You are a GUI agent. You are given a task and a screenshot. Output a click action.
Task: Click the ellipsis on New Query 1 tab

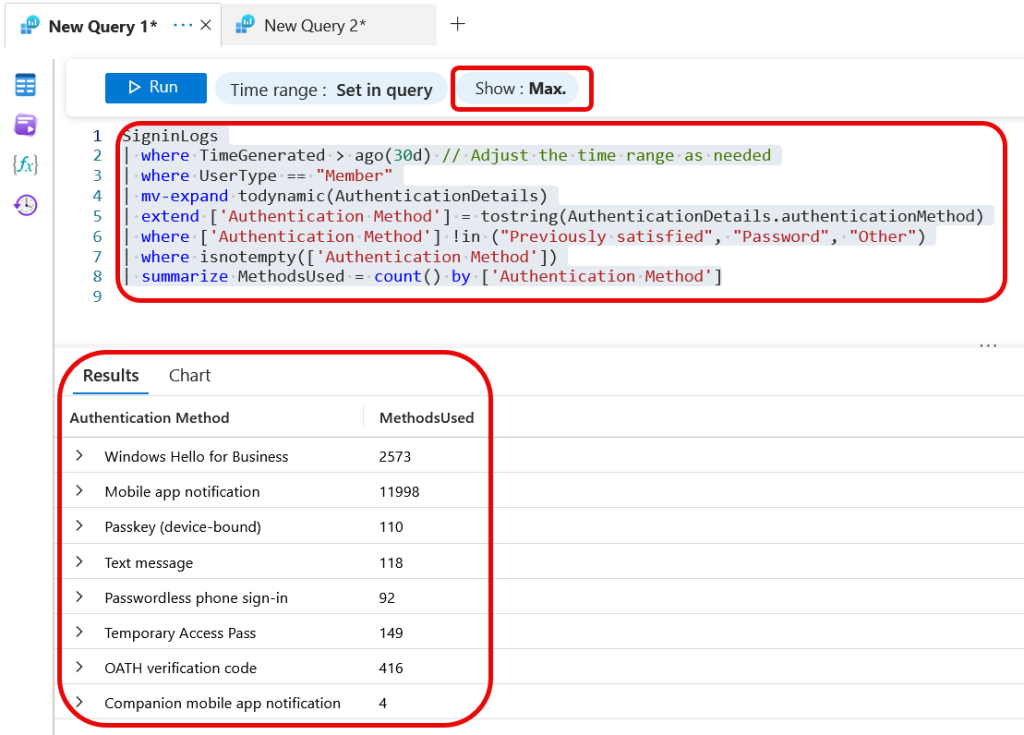tap(183, 25)
